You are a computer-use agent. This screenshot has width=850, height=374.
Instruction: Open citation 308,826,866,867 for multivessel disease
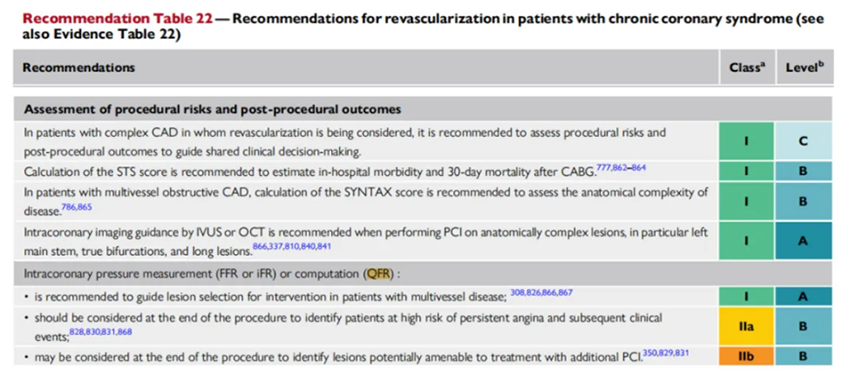(x=542, y=293)
